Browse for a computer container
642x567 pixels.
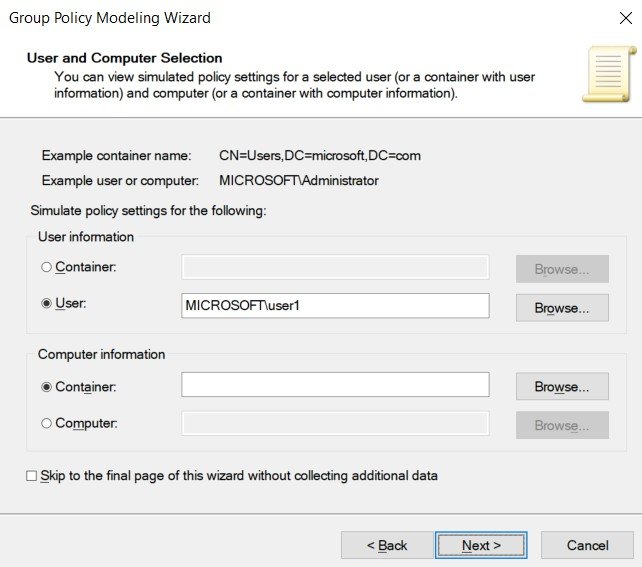point(562,386)
